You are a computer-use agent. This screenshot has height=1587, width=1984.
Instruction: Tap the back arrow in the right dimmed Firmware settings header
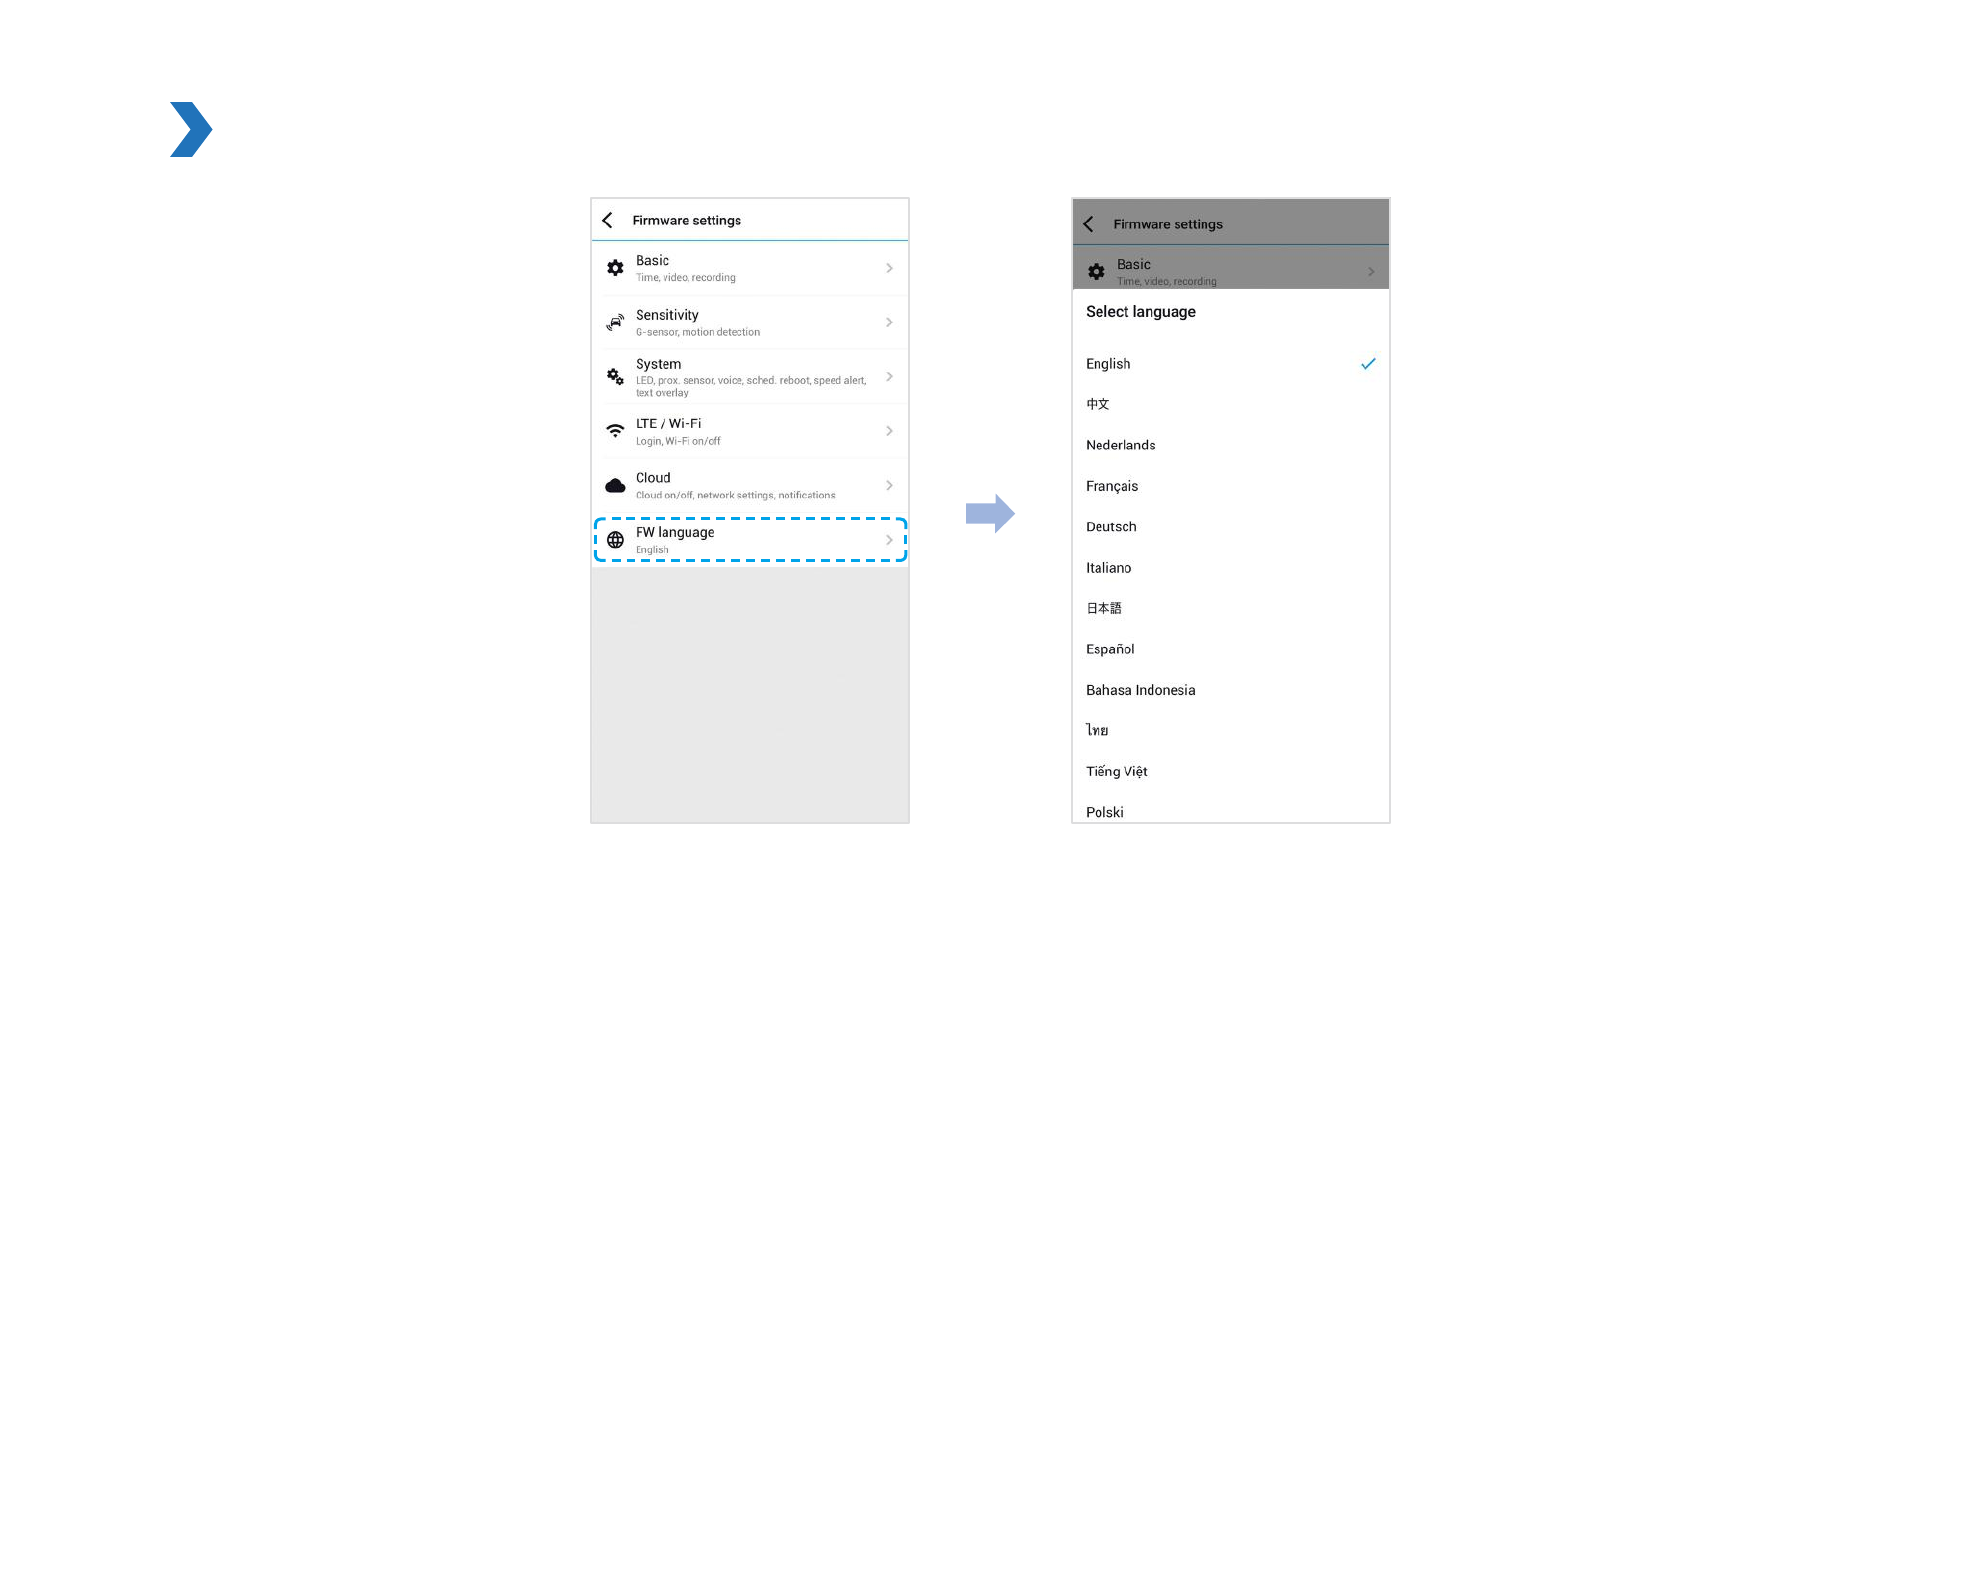click(1088, 224)
